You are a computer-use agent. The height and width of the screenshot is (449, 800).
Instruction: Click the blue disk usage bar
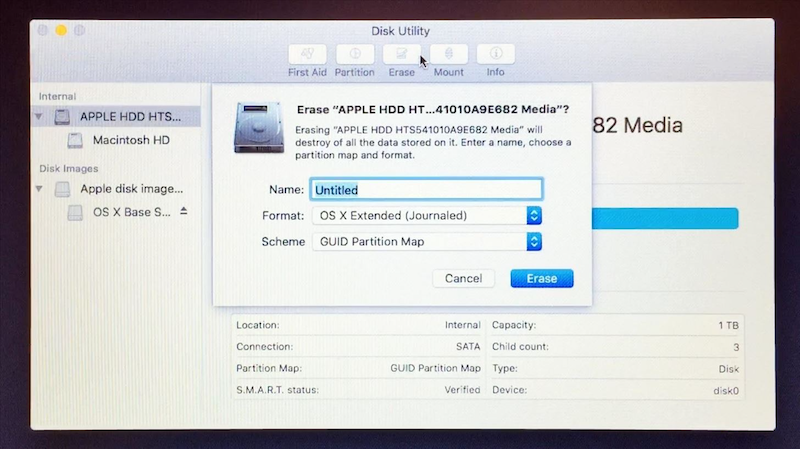(x=664, y=219)
